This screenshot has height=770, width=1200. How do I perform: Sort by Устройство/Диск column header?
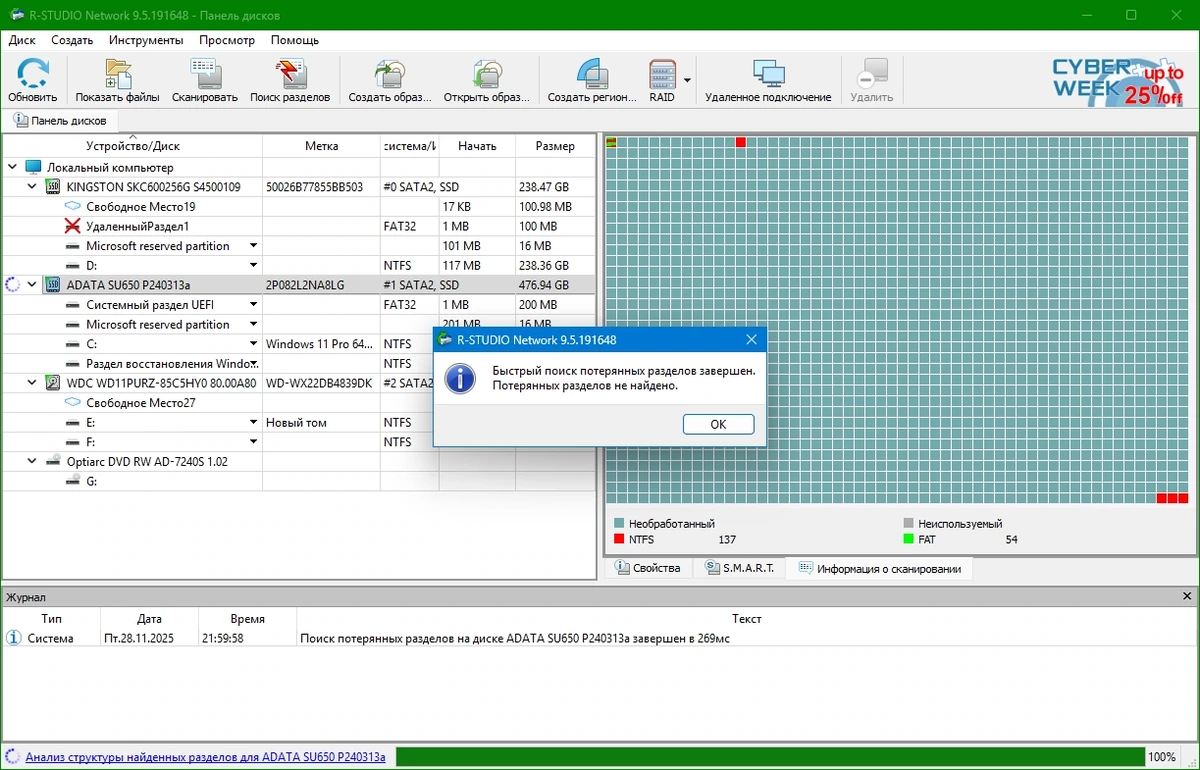click(x=132, y=146)
